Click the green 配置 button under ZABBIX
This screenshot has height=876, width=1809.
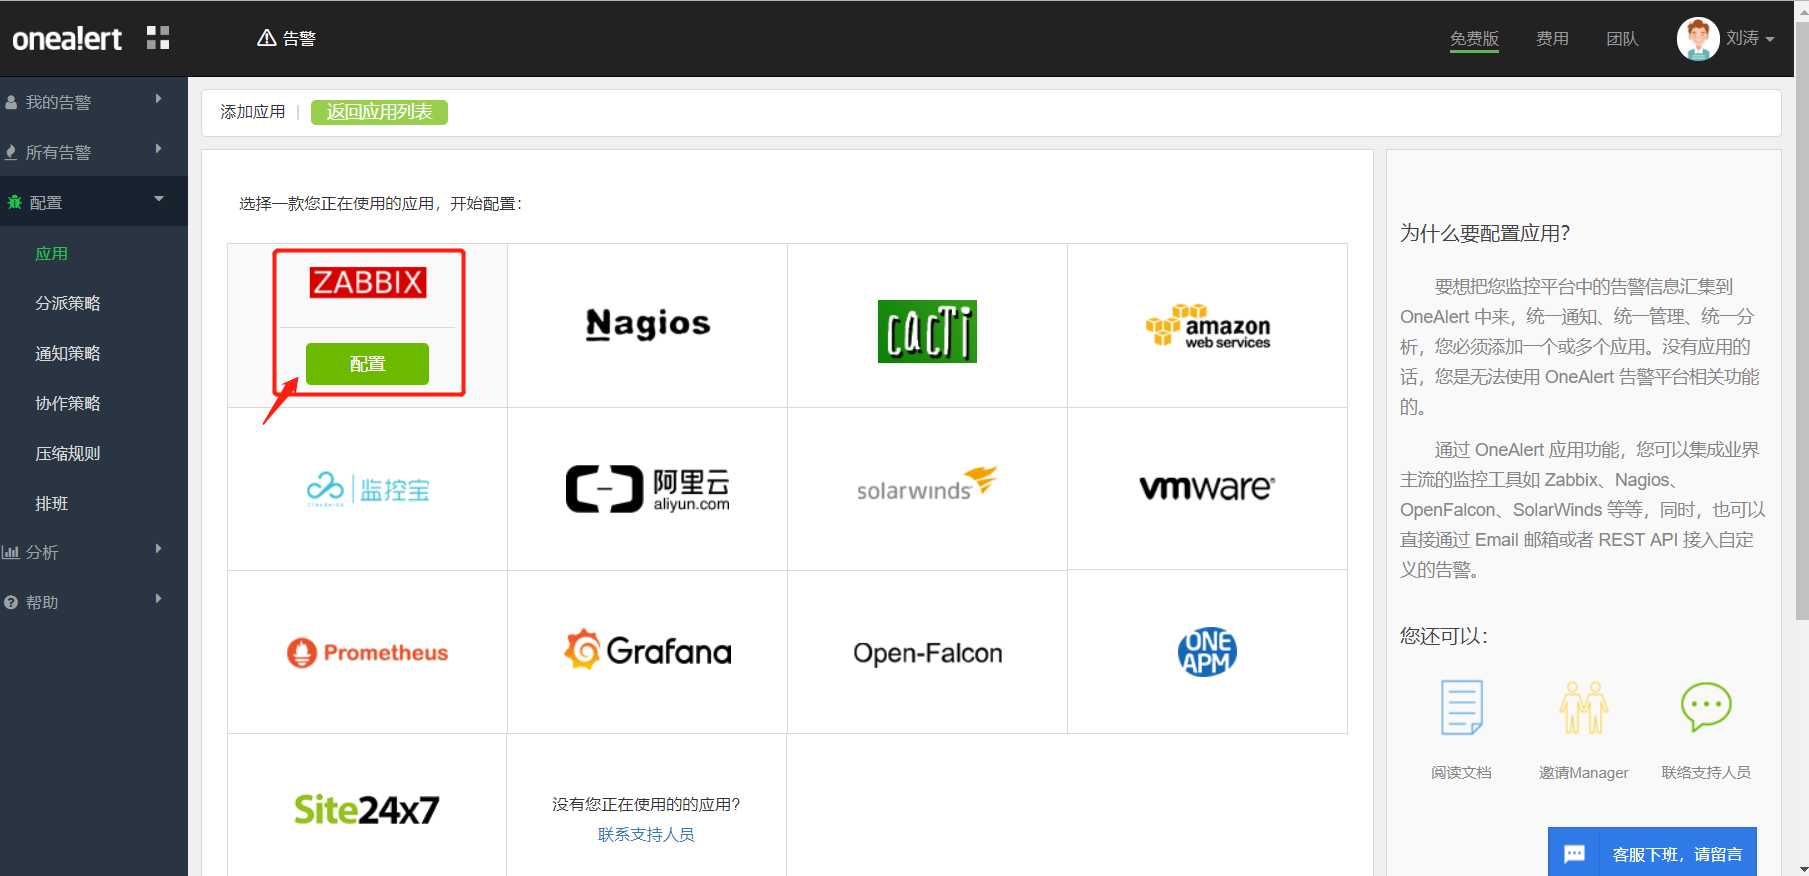367,364
